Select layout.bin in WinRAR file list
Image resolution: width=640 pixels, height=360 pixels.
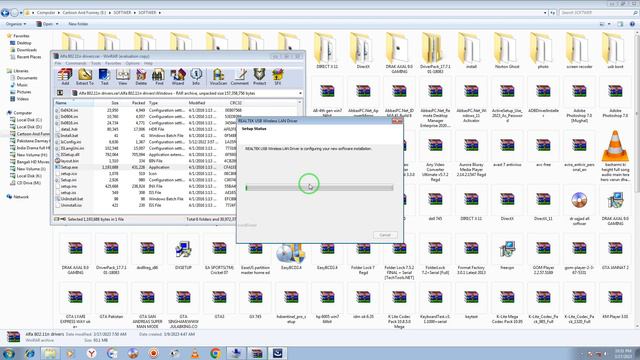point(69,161)
